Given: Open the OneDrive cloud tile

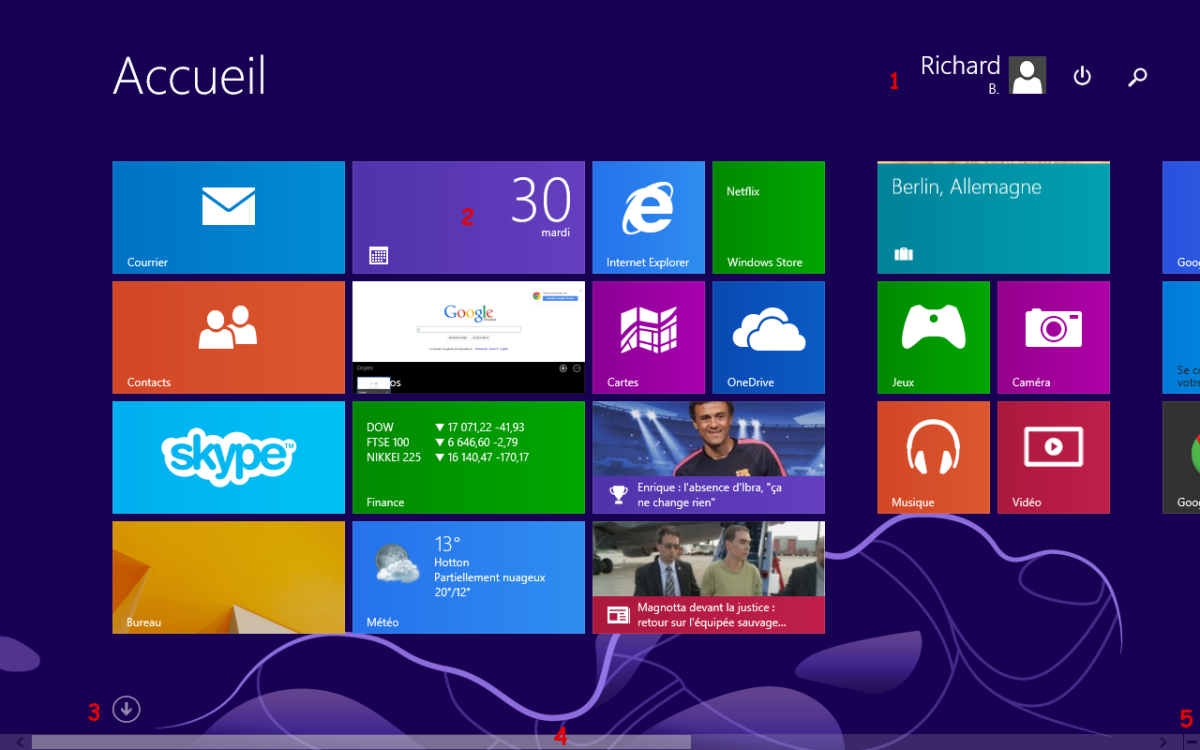Looking at the screenshot, I should (768, 337).
